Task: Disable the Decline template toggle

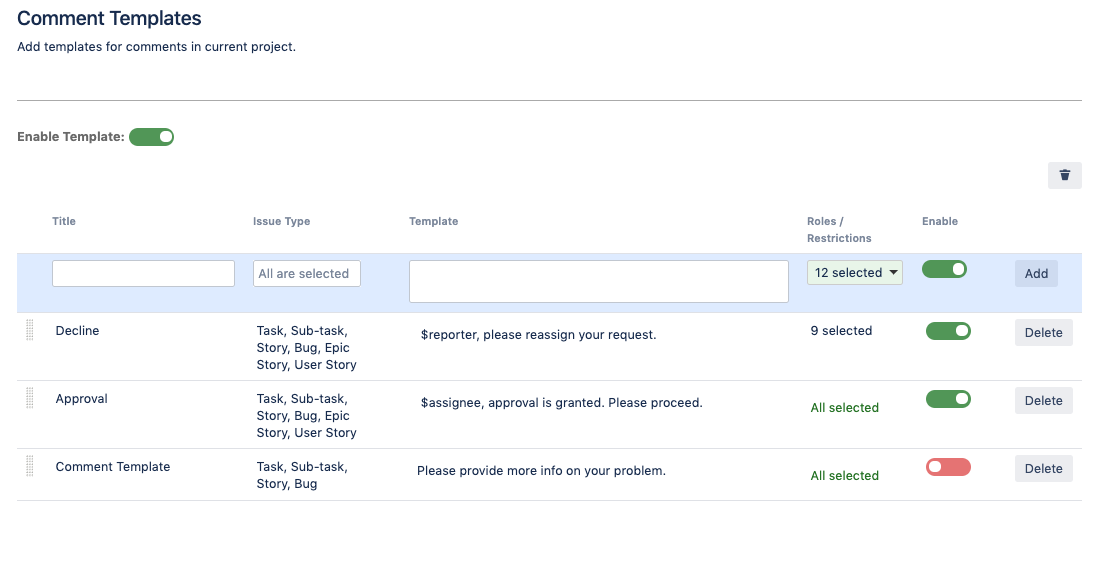Action: pos(948,331)
